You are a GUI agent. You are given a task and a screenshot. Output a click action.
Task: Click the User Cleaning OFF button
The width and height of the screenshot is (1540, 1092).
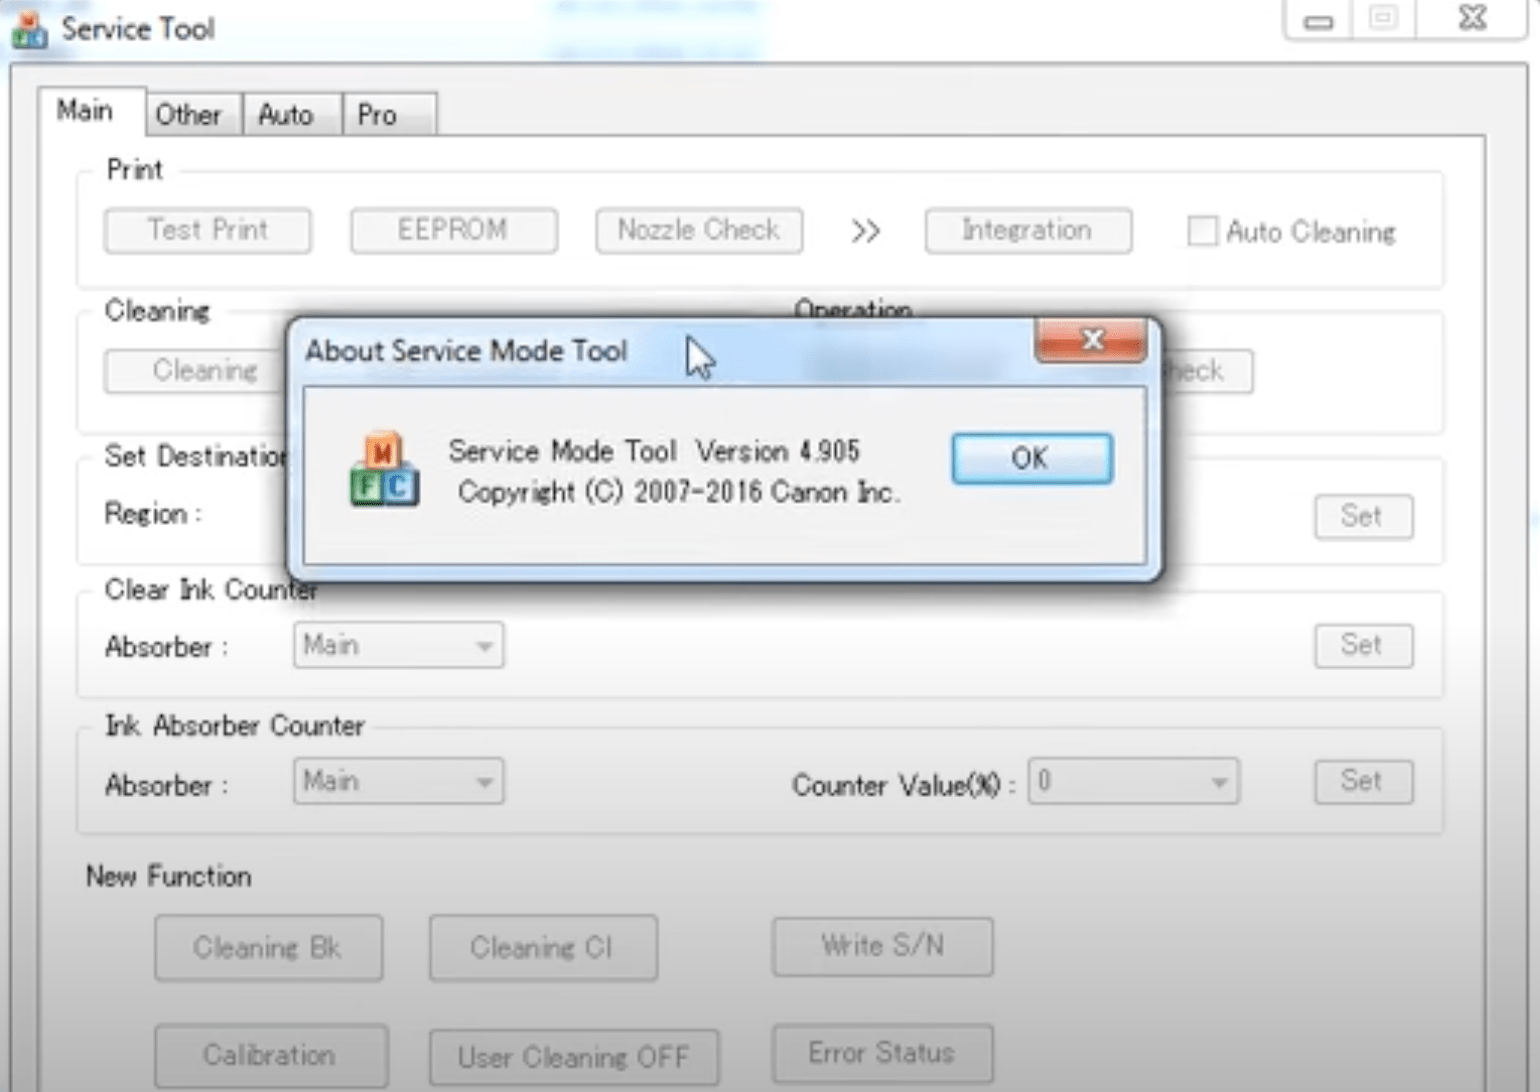[x=573, y=1057]
